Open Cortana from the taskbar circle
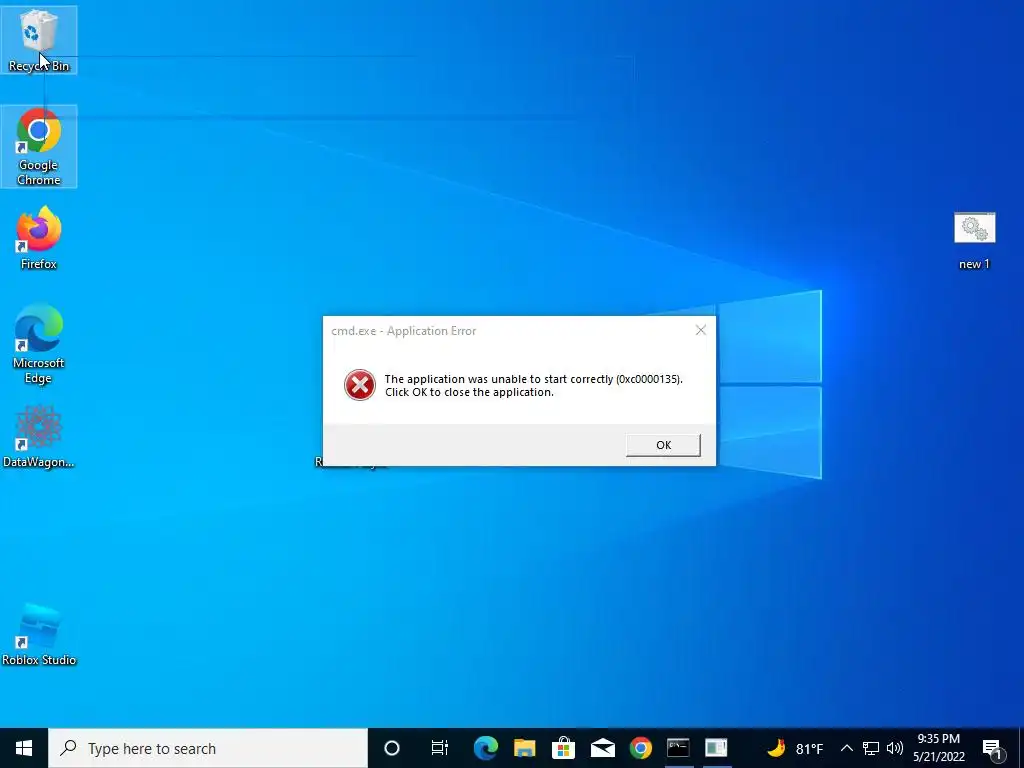Viewport: 1024px width, 768px height. (392, 748)
